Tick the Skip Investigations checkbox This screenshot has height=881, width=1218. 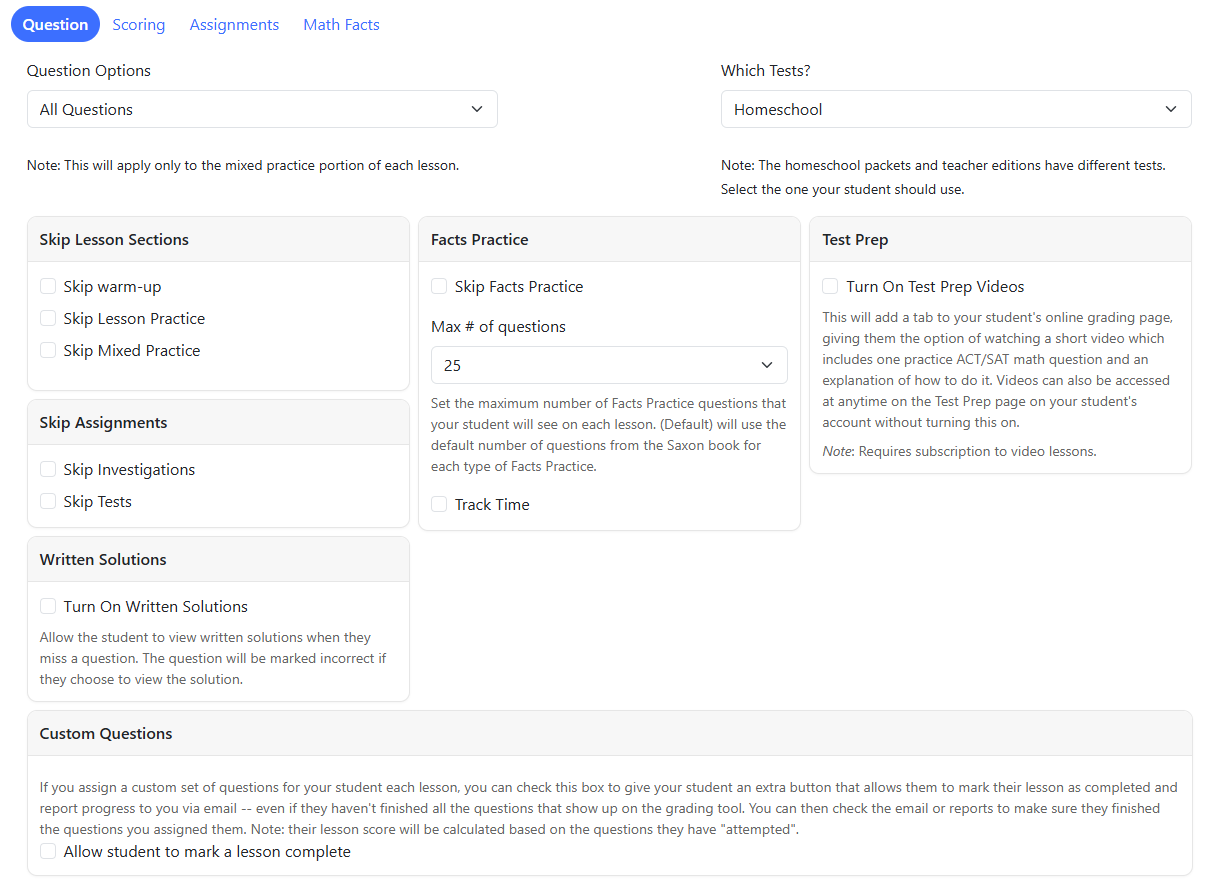click(48, 469)
